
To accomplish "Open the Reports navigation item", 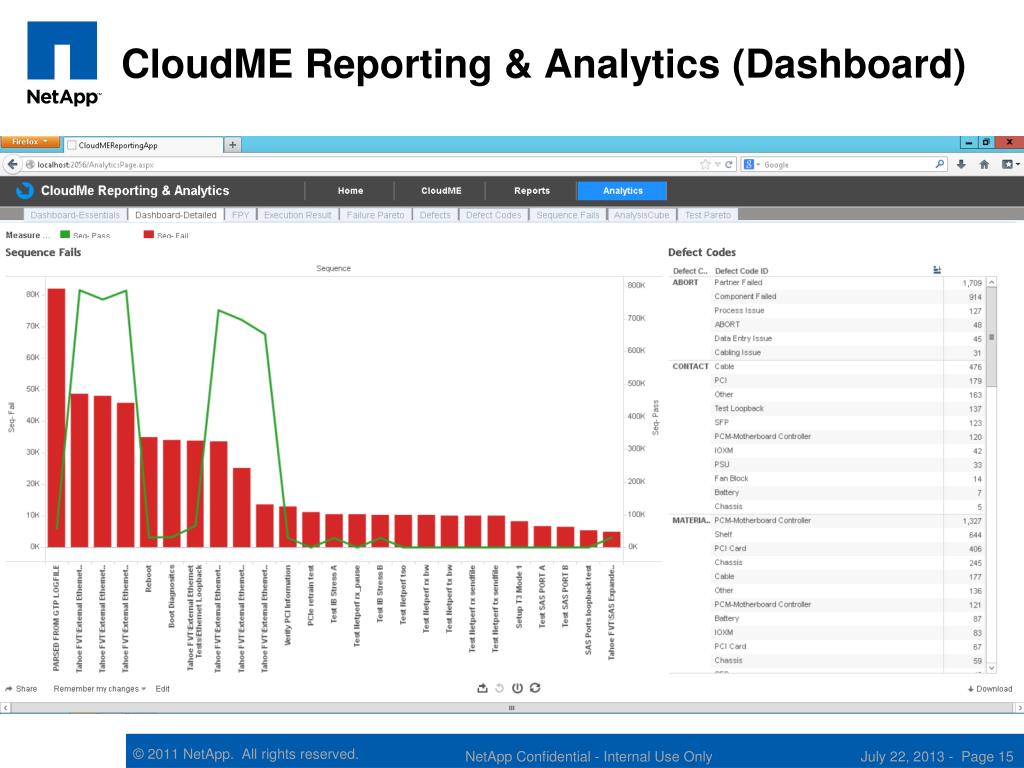I will point(532,191).
